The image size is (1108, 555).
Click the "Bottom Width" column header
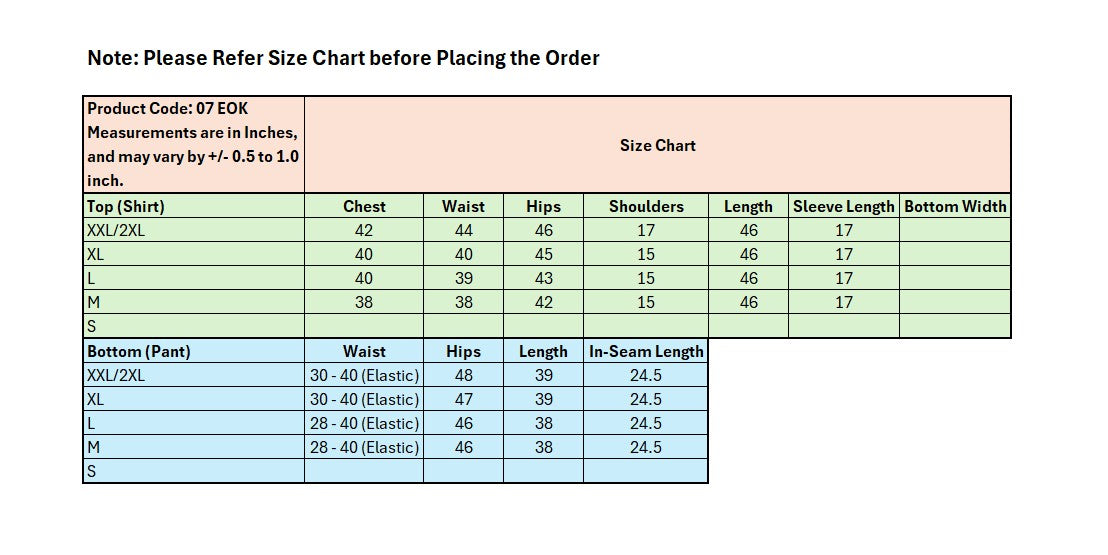pyautogui.click(x=955, y=206)
